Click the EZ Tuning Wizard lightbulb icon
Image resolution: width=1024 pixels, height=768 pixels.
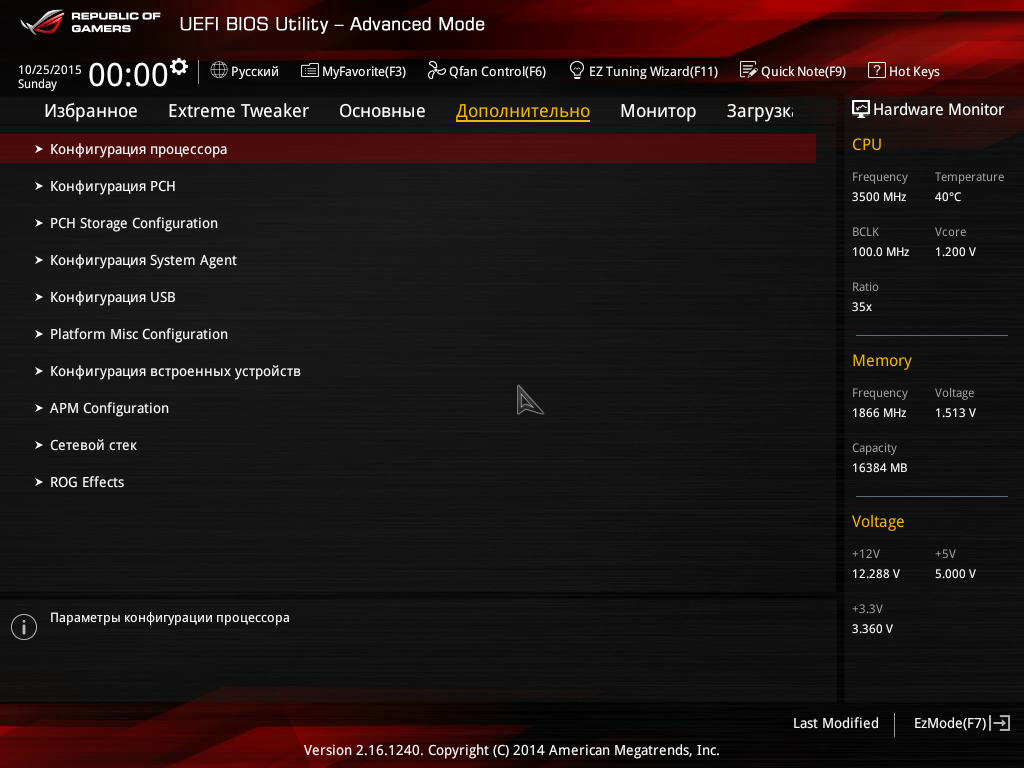coord(577,70)
